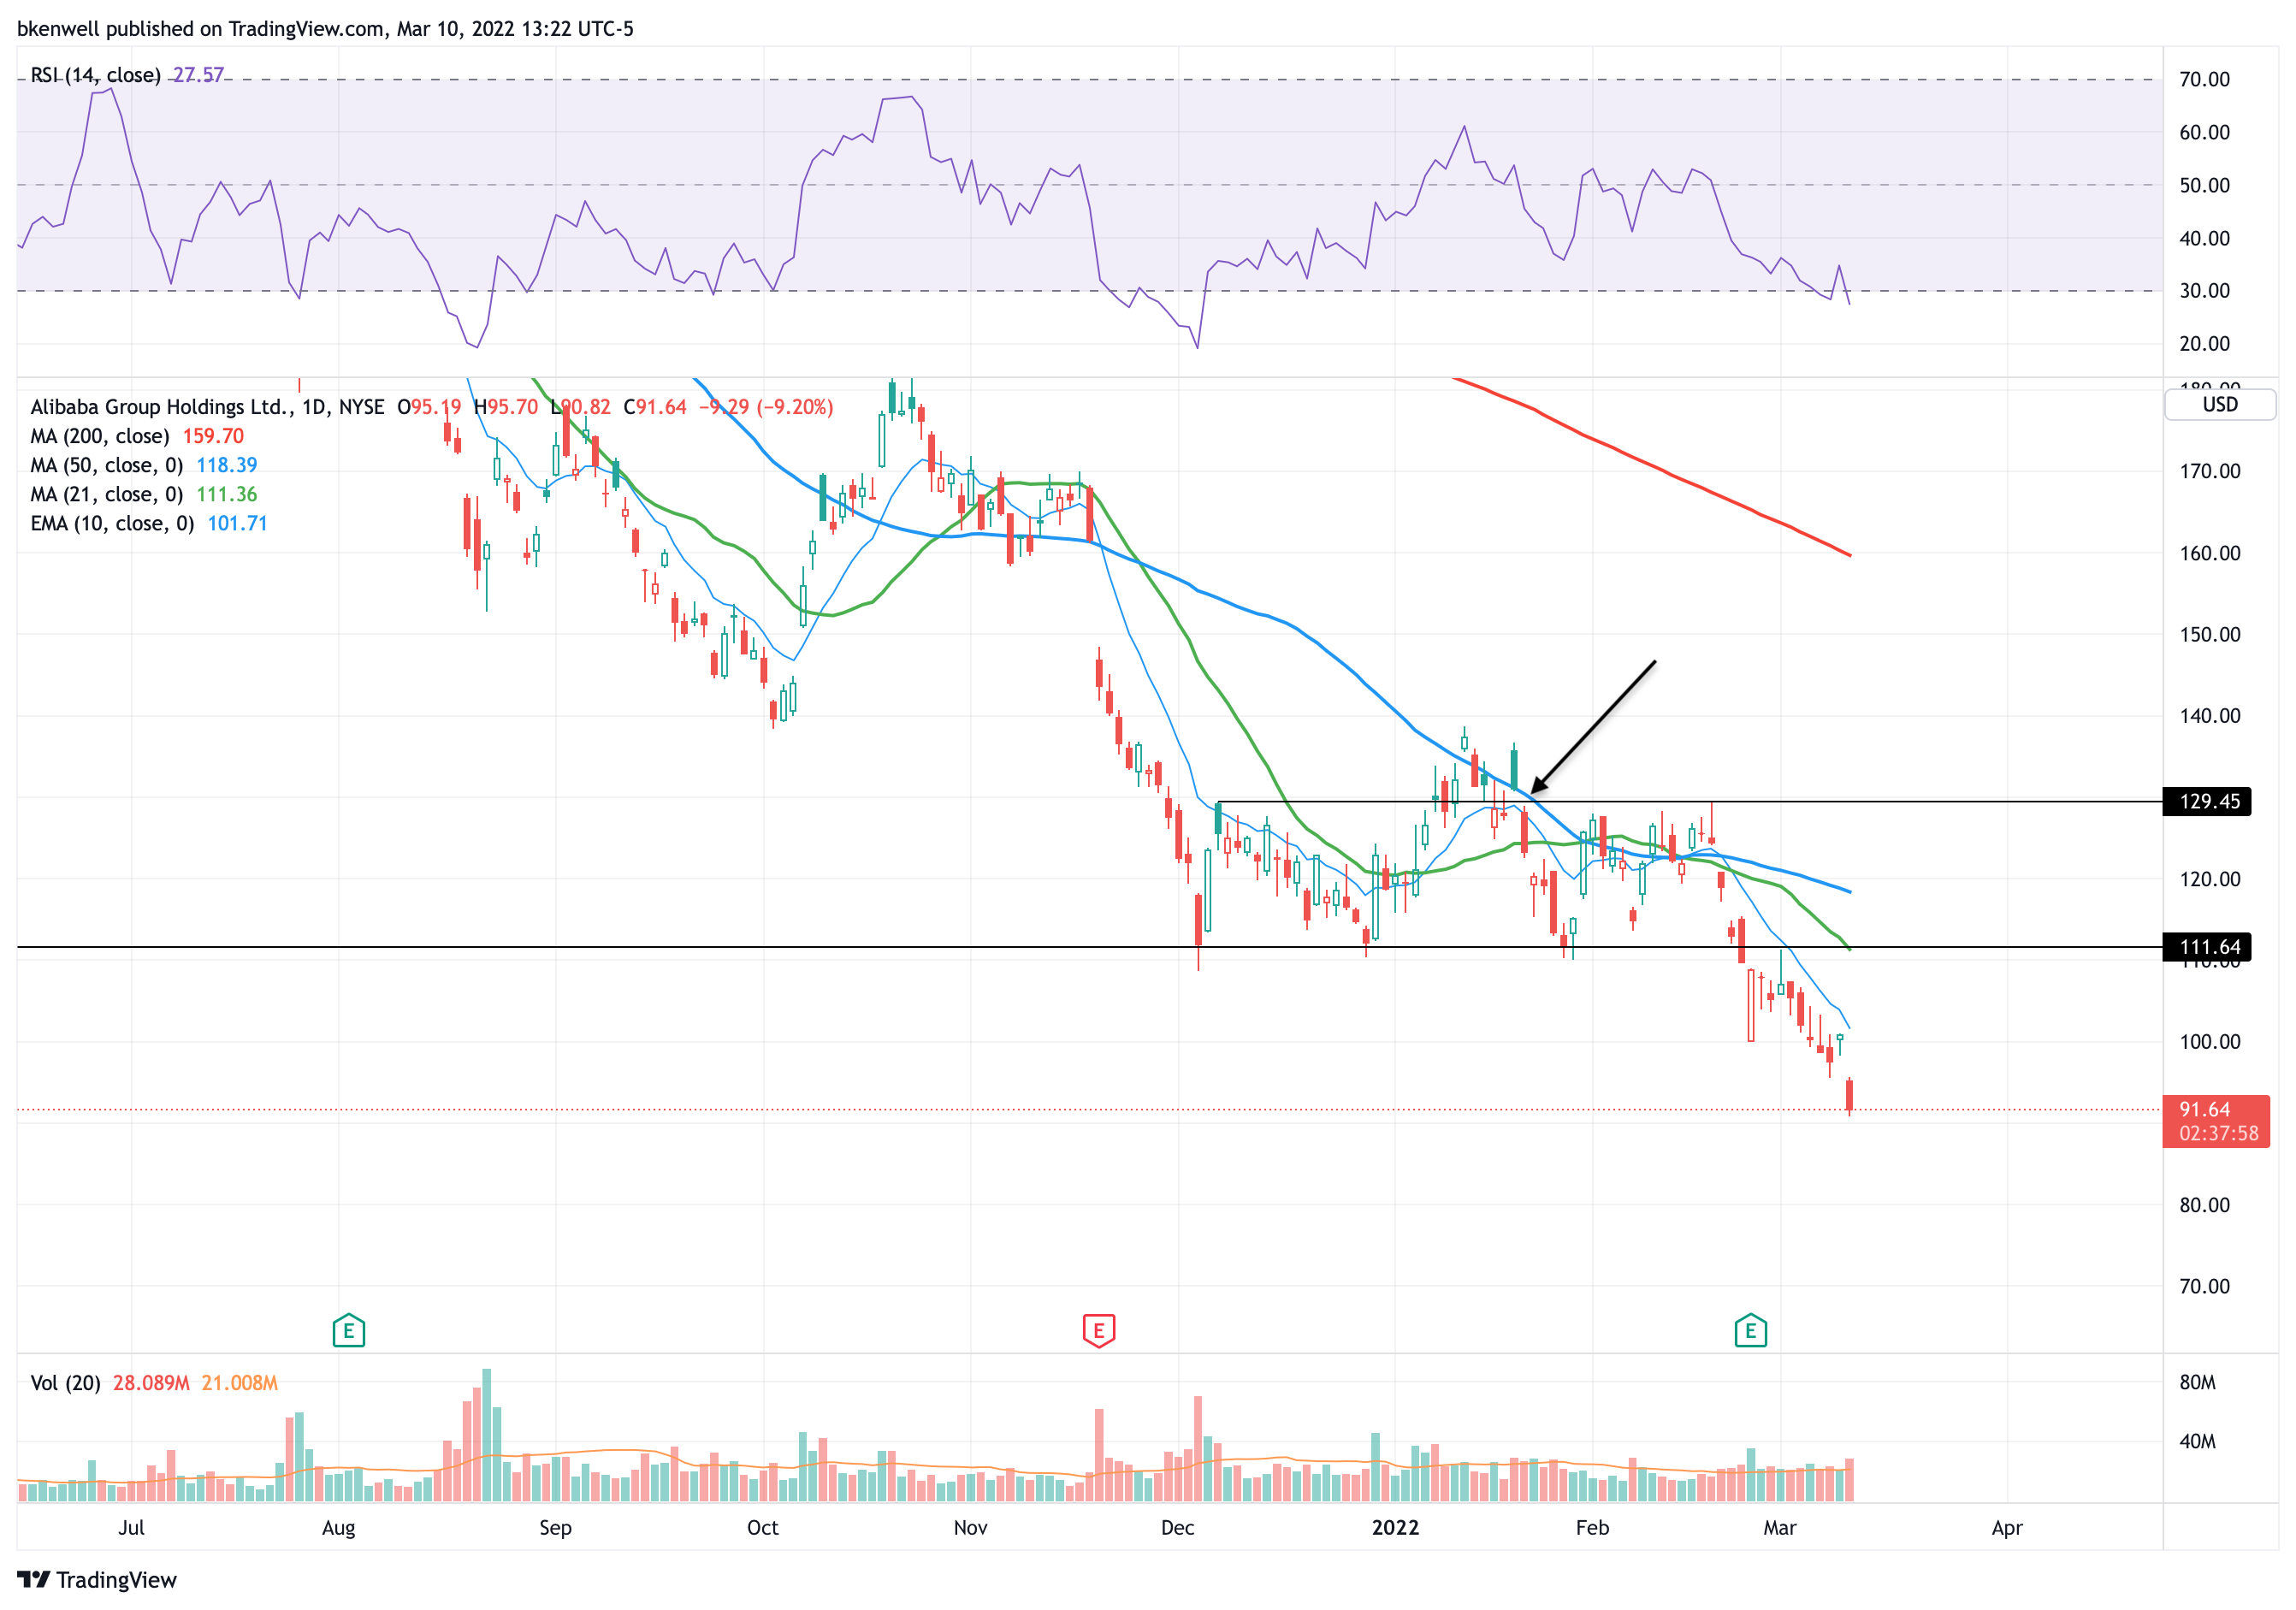Click the green earnings E marker near March

click(1750, 1331)
